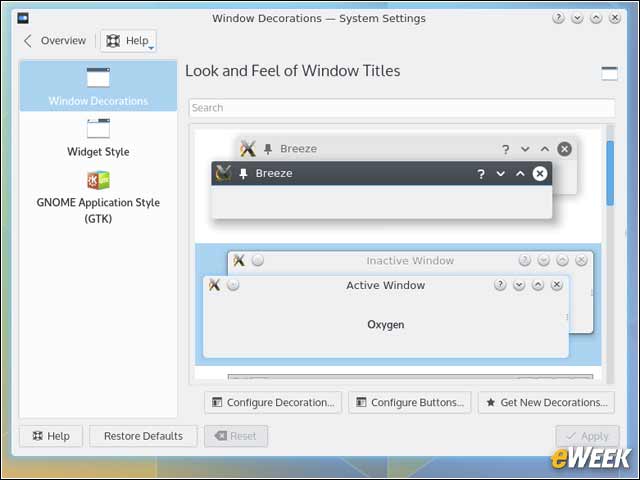This screenshot has height=480, width=640.
Task: Click minimize chevron on active Breeze preview
Action: (x=500, y=174)
